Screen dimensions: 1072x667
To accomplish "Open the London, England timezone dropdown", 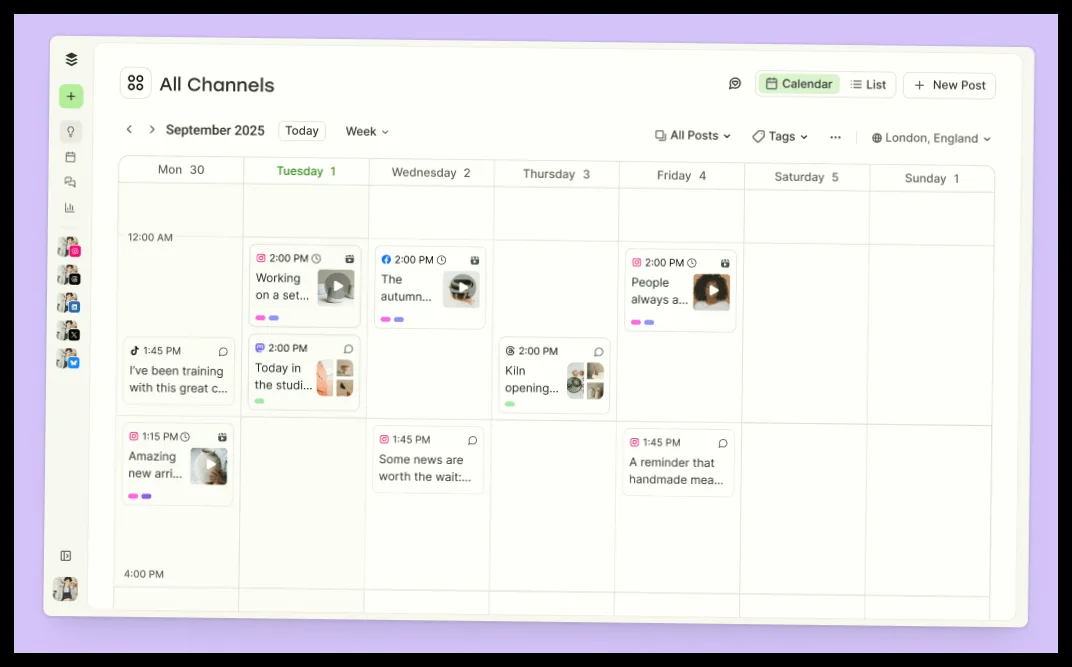I will point(931,138).
